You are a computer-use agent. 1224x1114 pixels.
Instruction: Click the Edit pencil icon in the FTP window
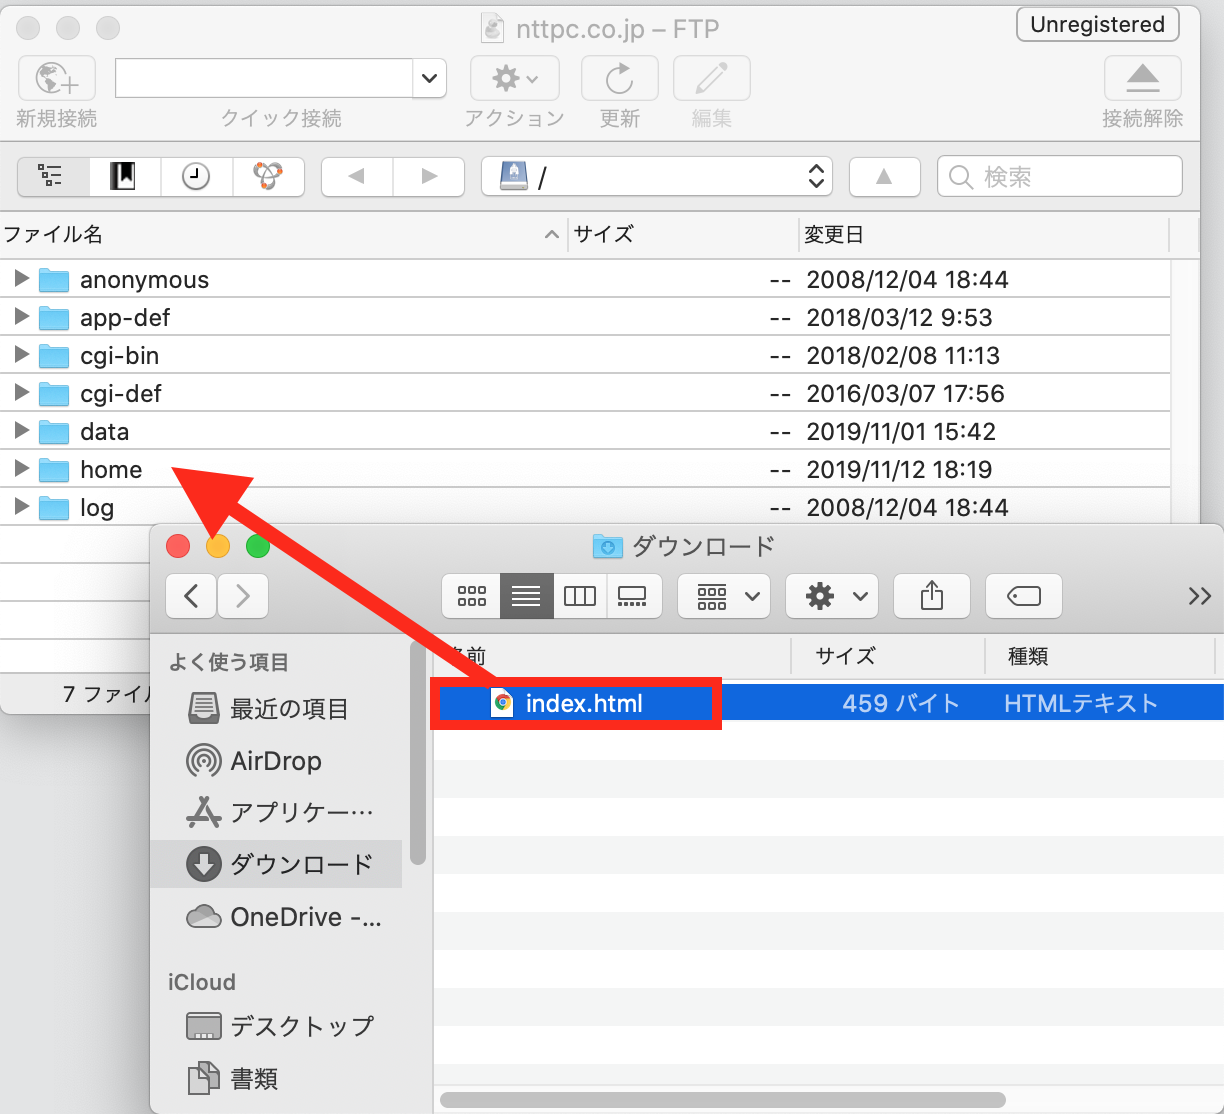point(712,78)
